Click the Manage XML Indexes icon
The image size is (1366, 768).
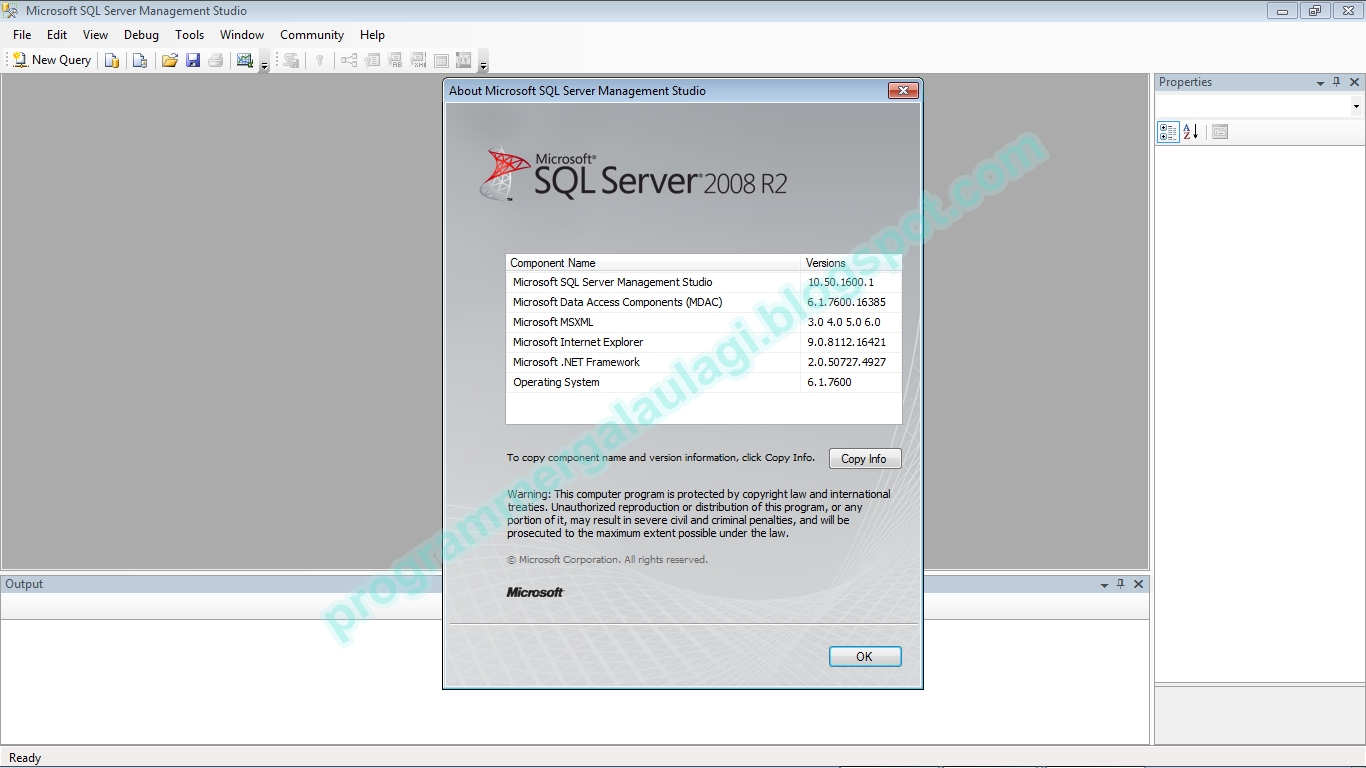418,60
